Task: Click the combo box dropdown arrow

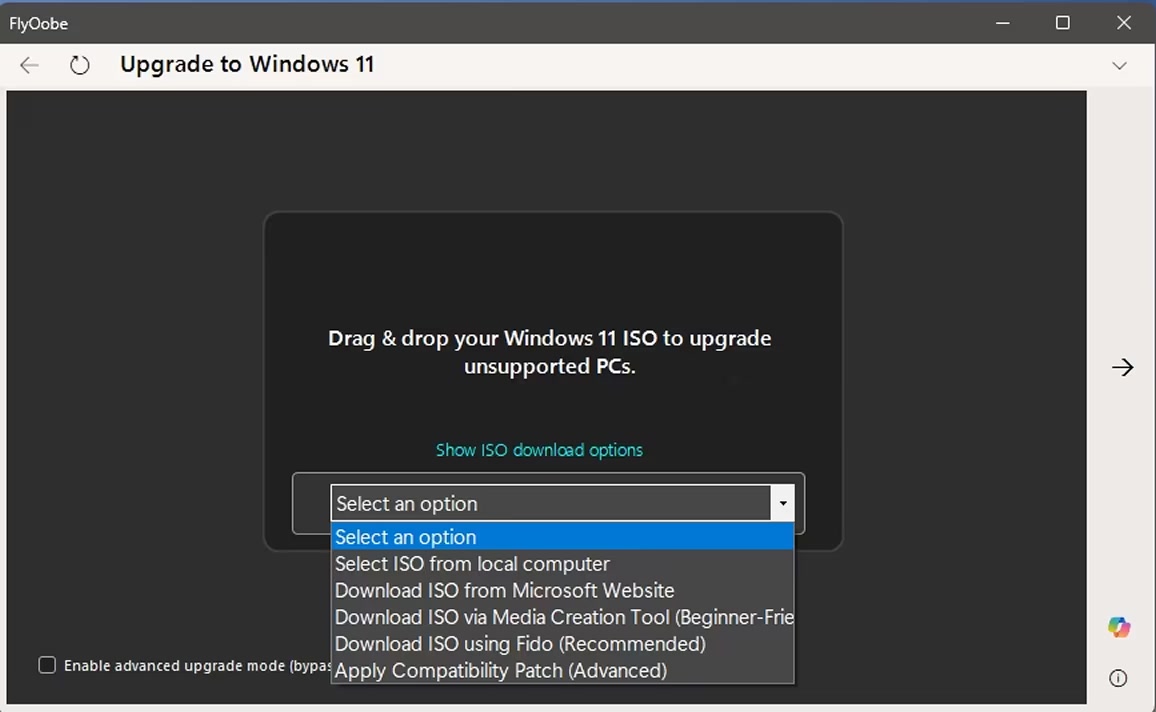Action: pyautogui.click(x=782, y=503)
